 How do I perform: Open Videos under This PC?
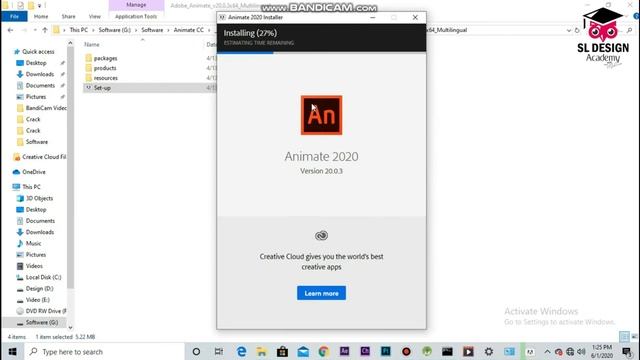pyautogui.click(x=34, y=266)
